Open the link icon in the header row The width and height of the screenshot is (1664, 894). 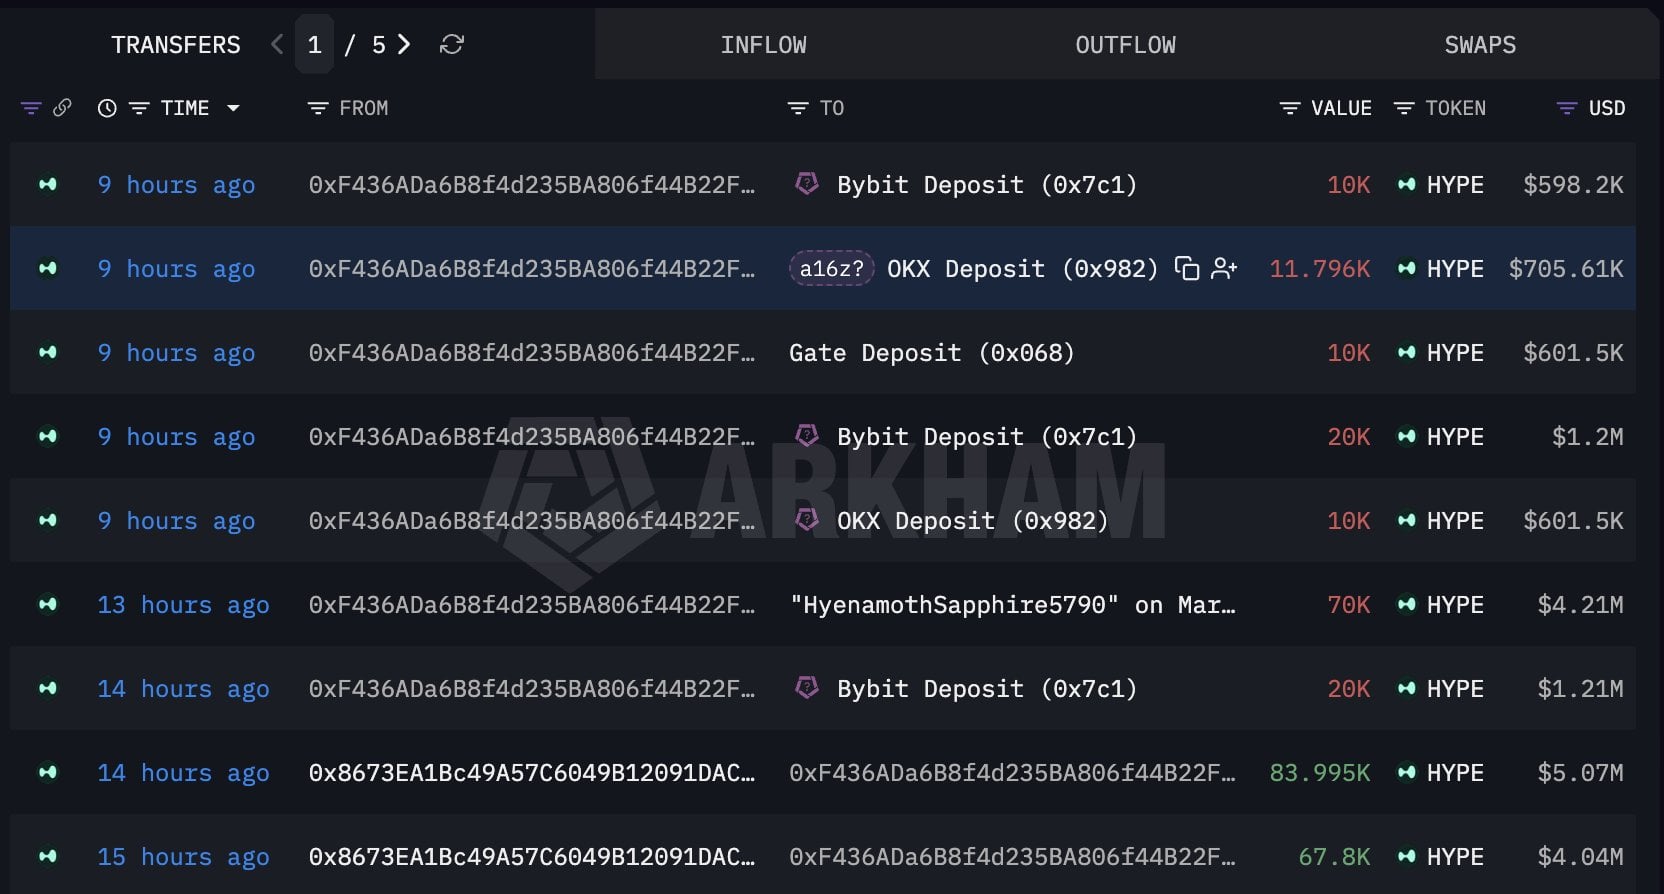coord(62,107)
